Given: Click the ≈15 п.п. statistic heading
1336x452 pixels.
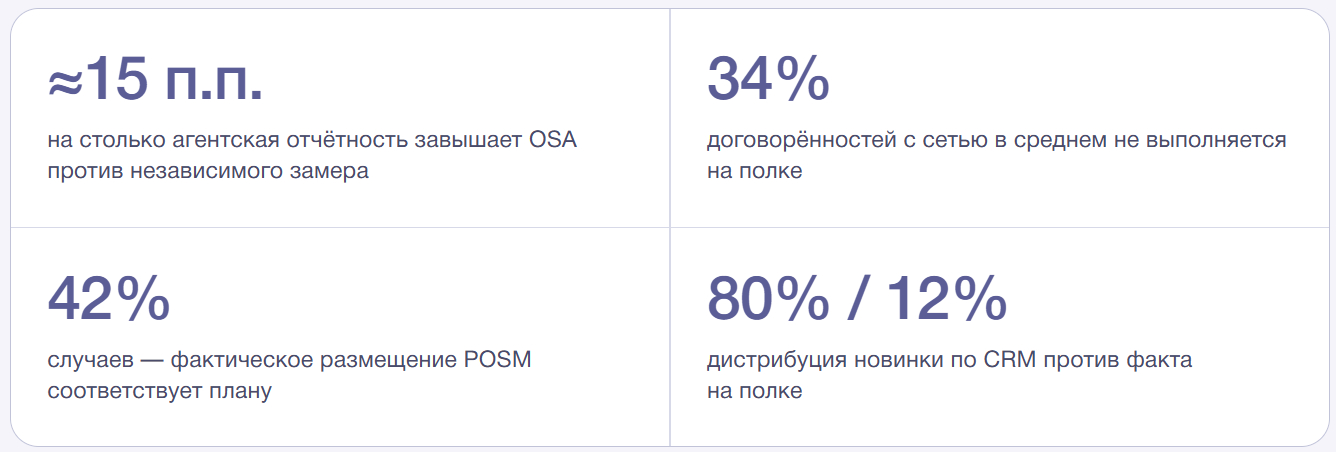Looking at the screenshot, I should [155, 82].
